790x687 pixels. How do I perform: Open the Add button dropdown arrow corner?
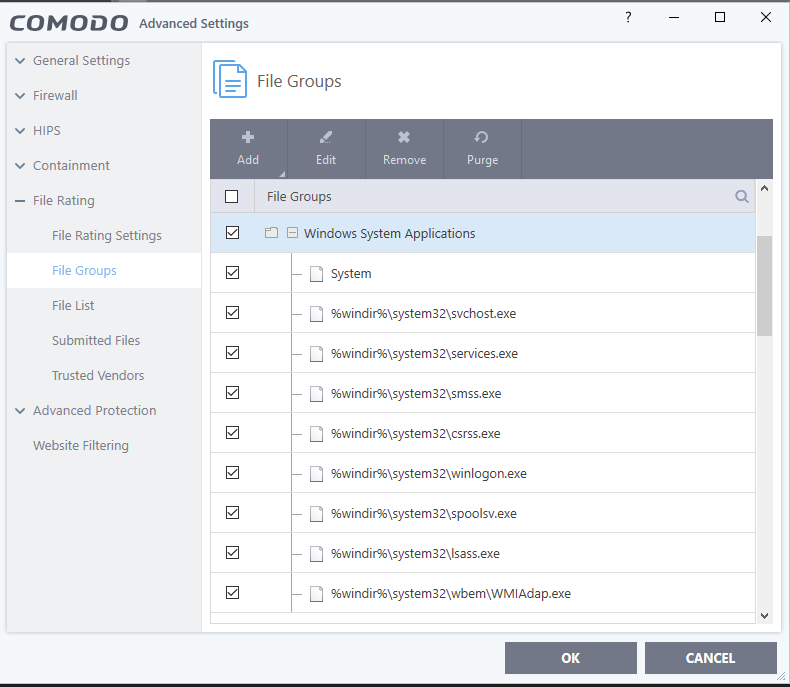pos(282,174)
